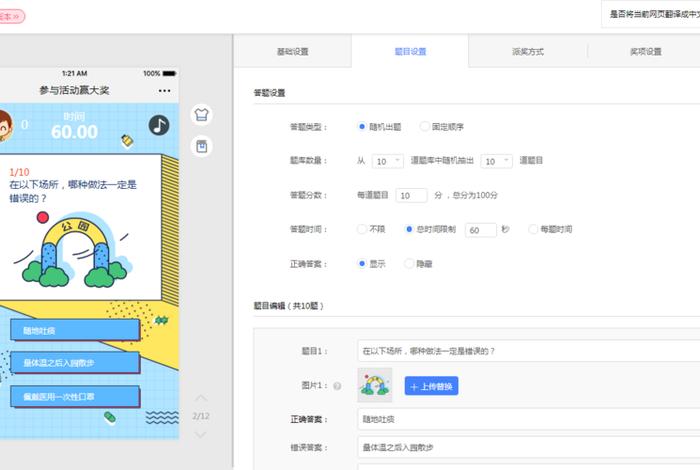The image size is (700, 470).
Task: Click the 上传替换 upload button
Action: pos(431,386)
